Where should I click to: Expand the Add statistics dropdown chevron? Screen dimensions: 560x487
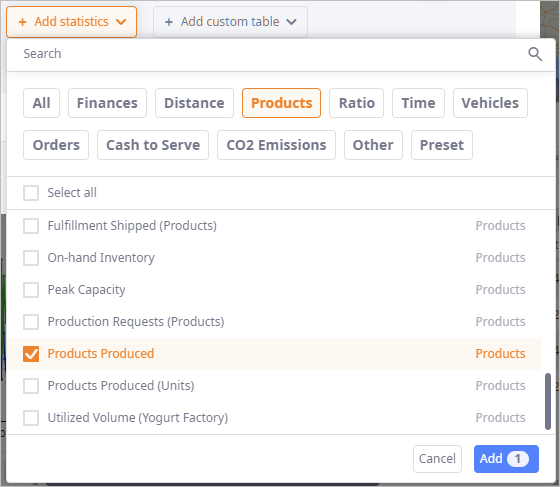[x=121, y=22]
